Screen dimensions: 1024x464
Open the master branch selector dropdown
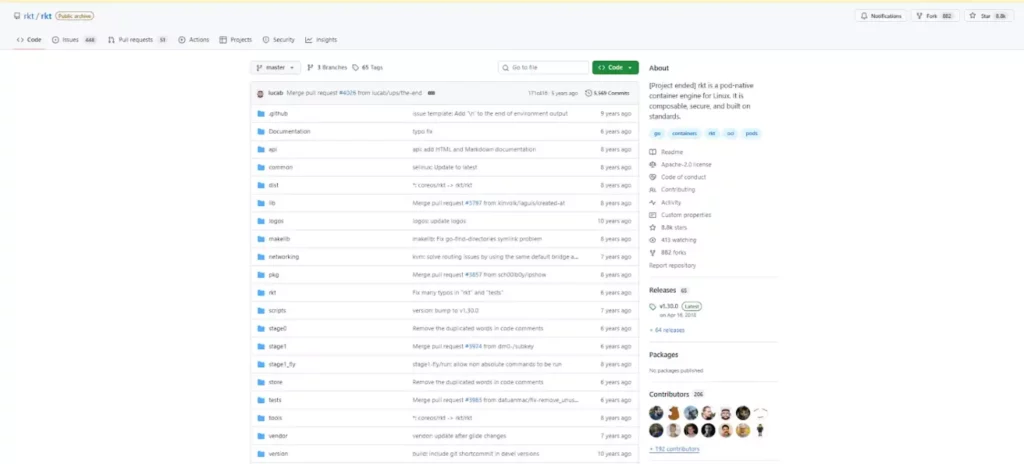275,67
